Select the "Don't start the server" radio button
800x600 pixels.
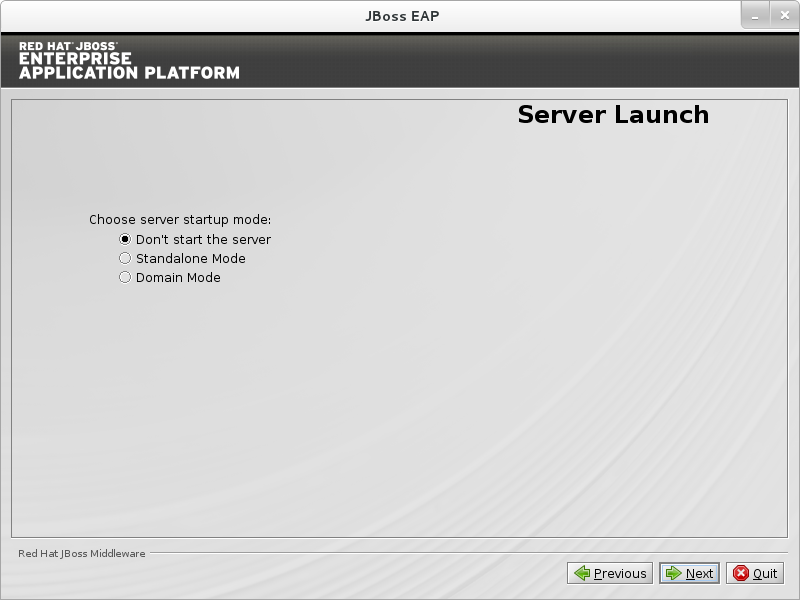[x=125, y=239]
